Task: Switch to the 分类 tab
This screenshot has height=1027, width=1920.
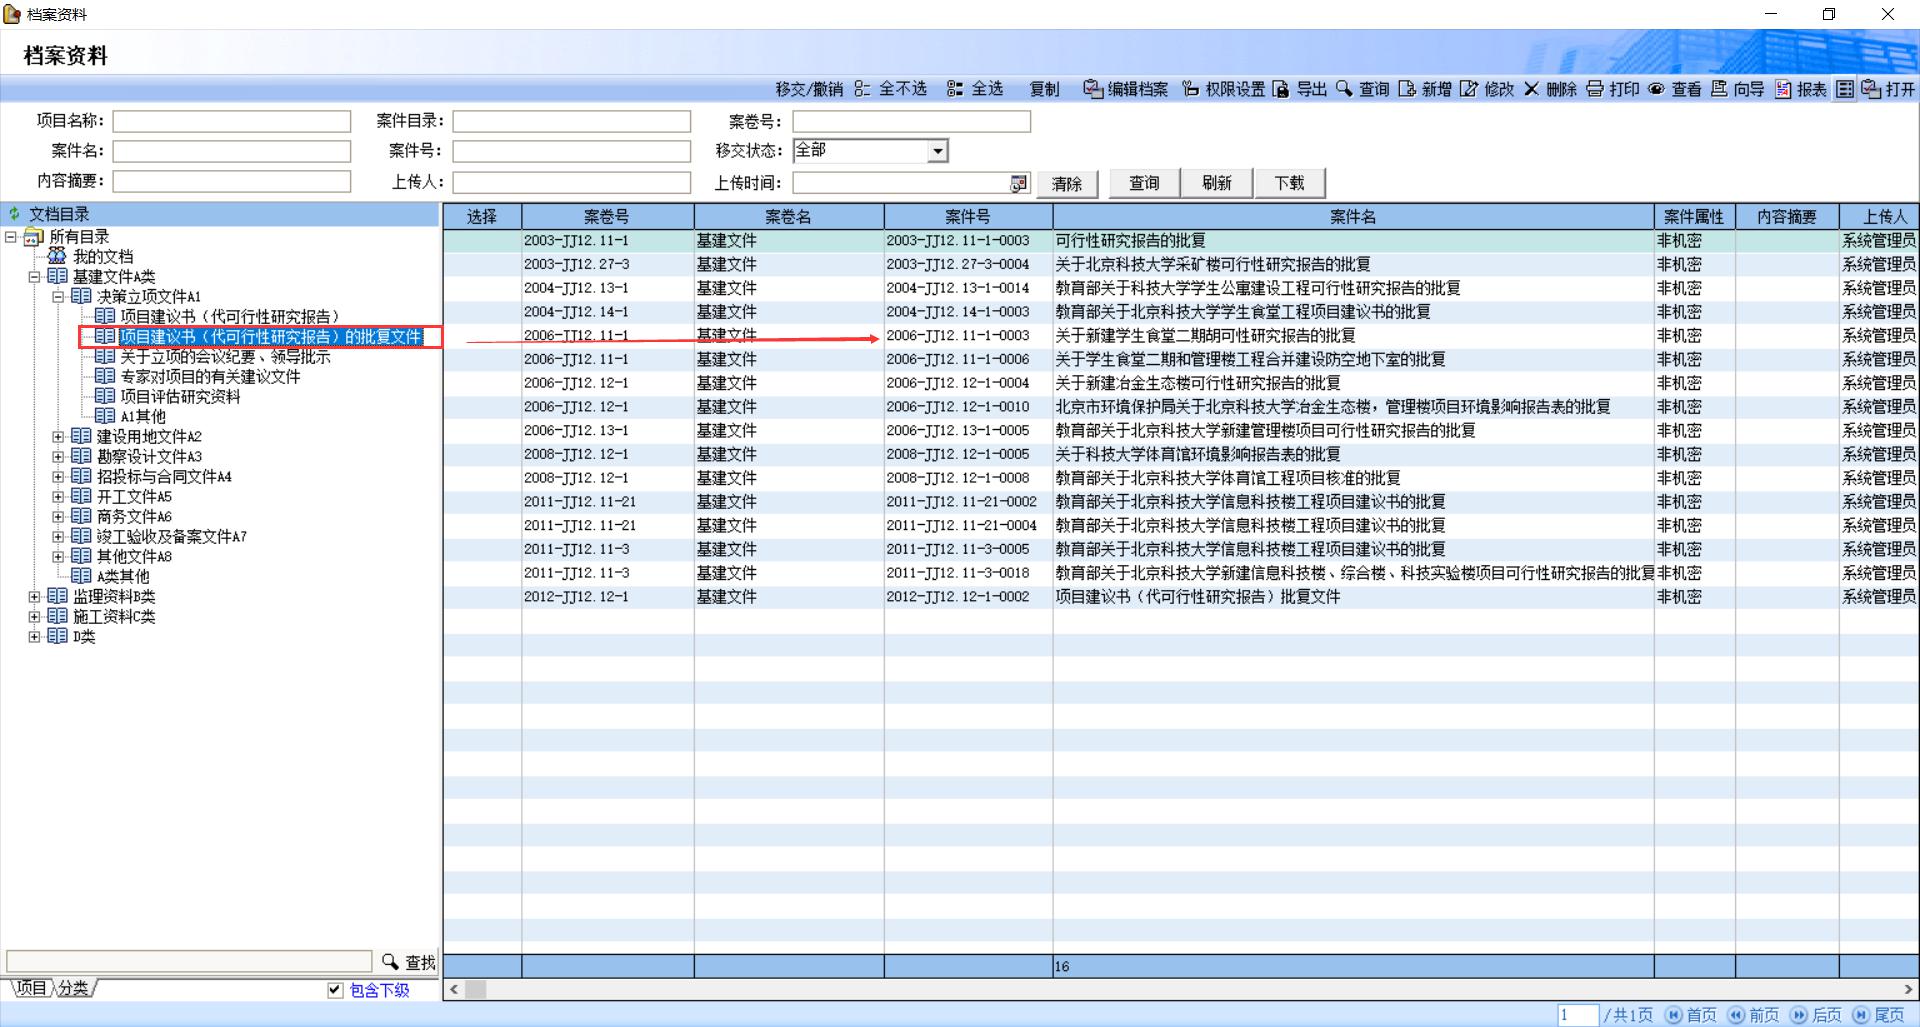Action: coord(72,988)
